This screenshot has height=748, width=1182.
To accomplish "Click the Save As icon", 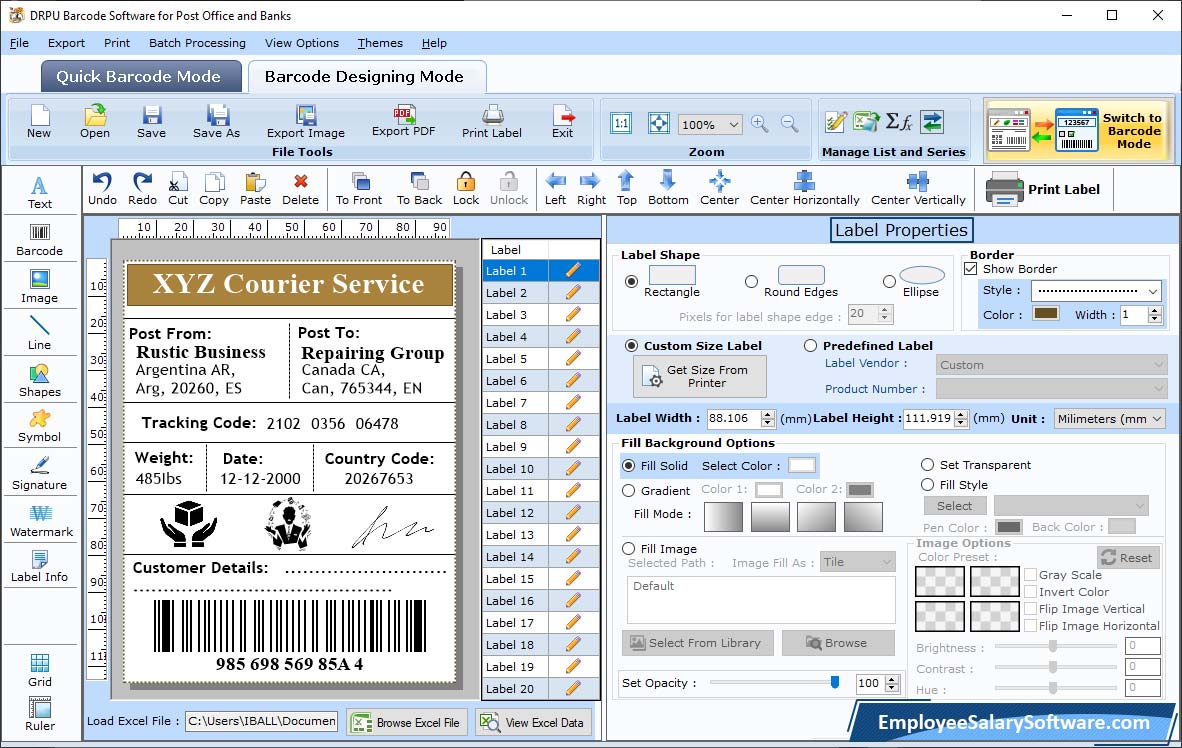I will [x=216, y=122].
